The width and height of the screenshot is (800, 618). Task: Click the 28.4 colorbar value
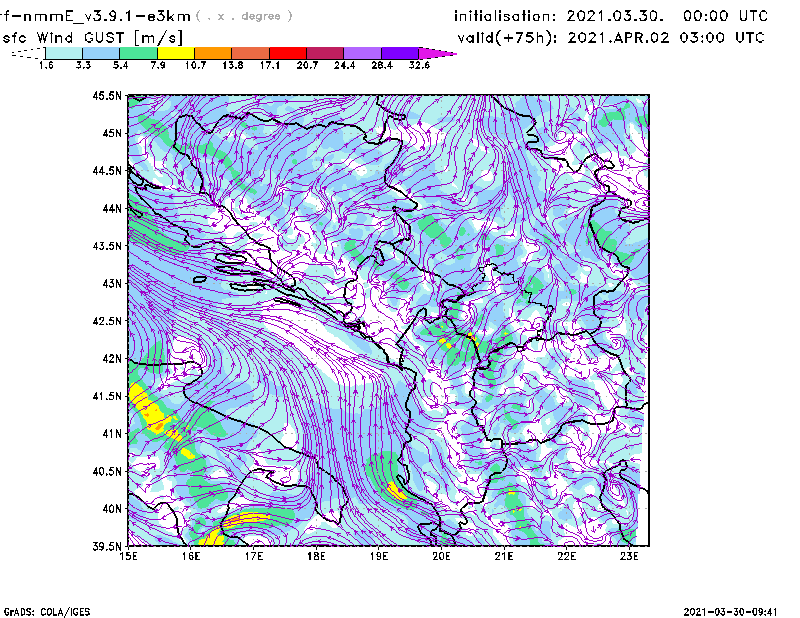pos(382,65)
